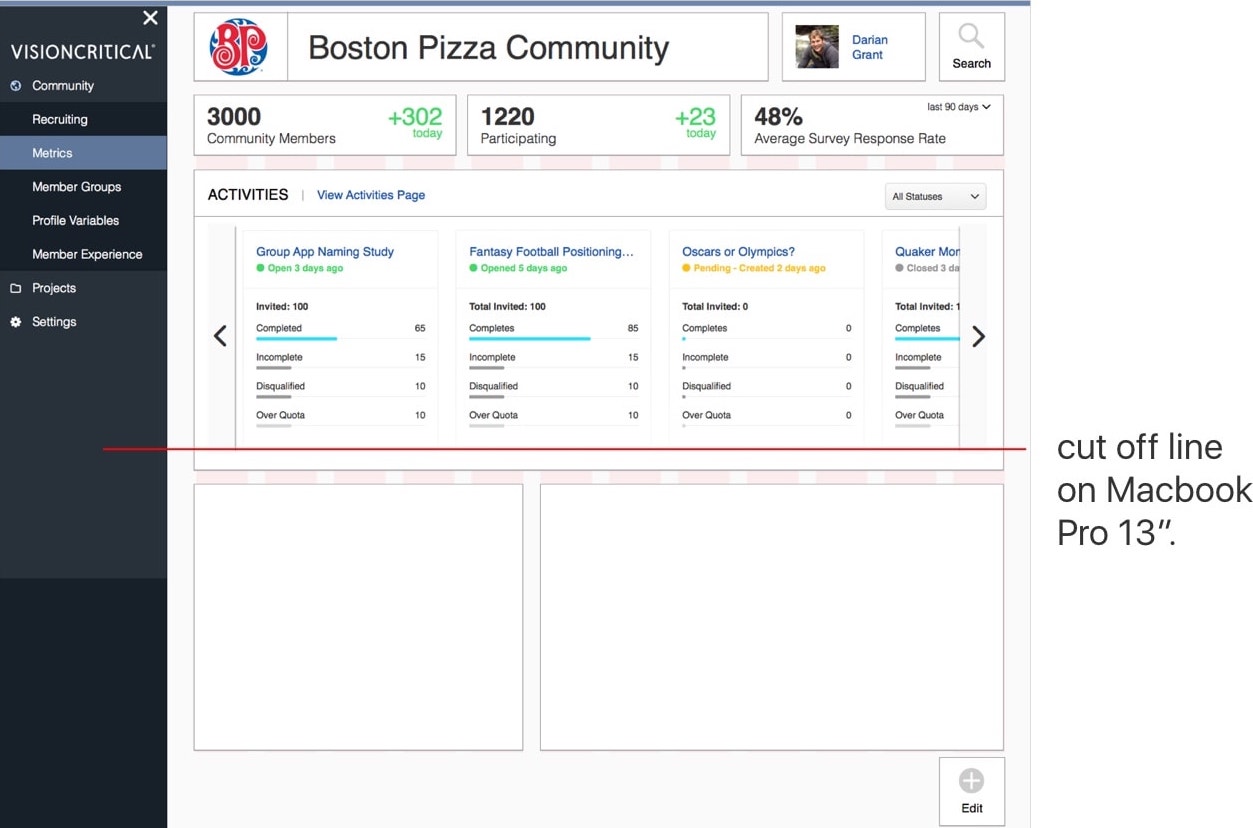Click the Edit plus icon
This screenshot has width=1253, height=828.
971,781
